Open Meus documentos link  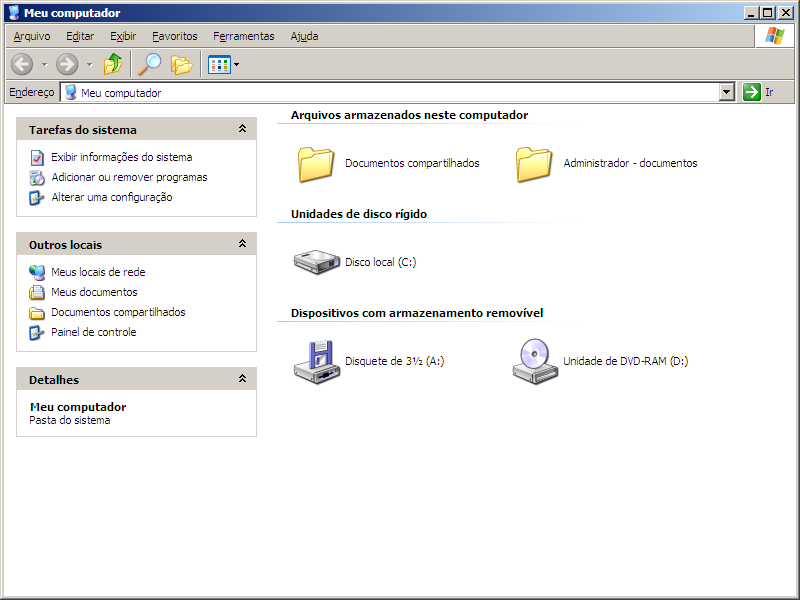[94, 292]
